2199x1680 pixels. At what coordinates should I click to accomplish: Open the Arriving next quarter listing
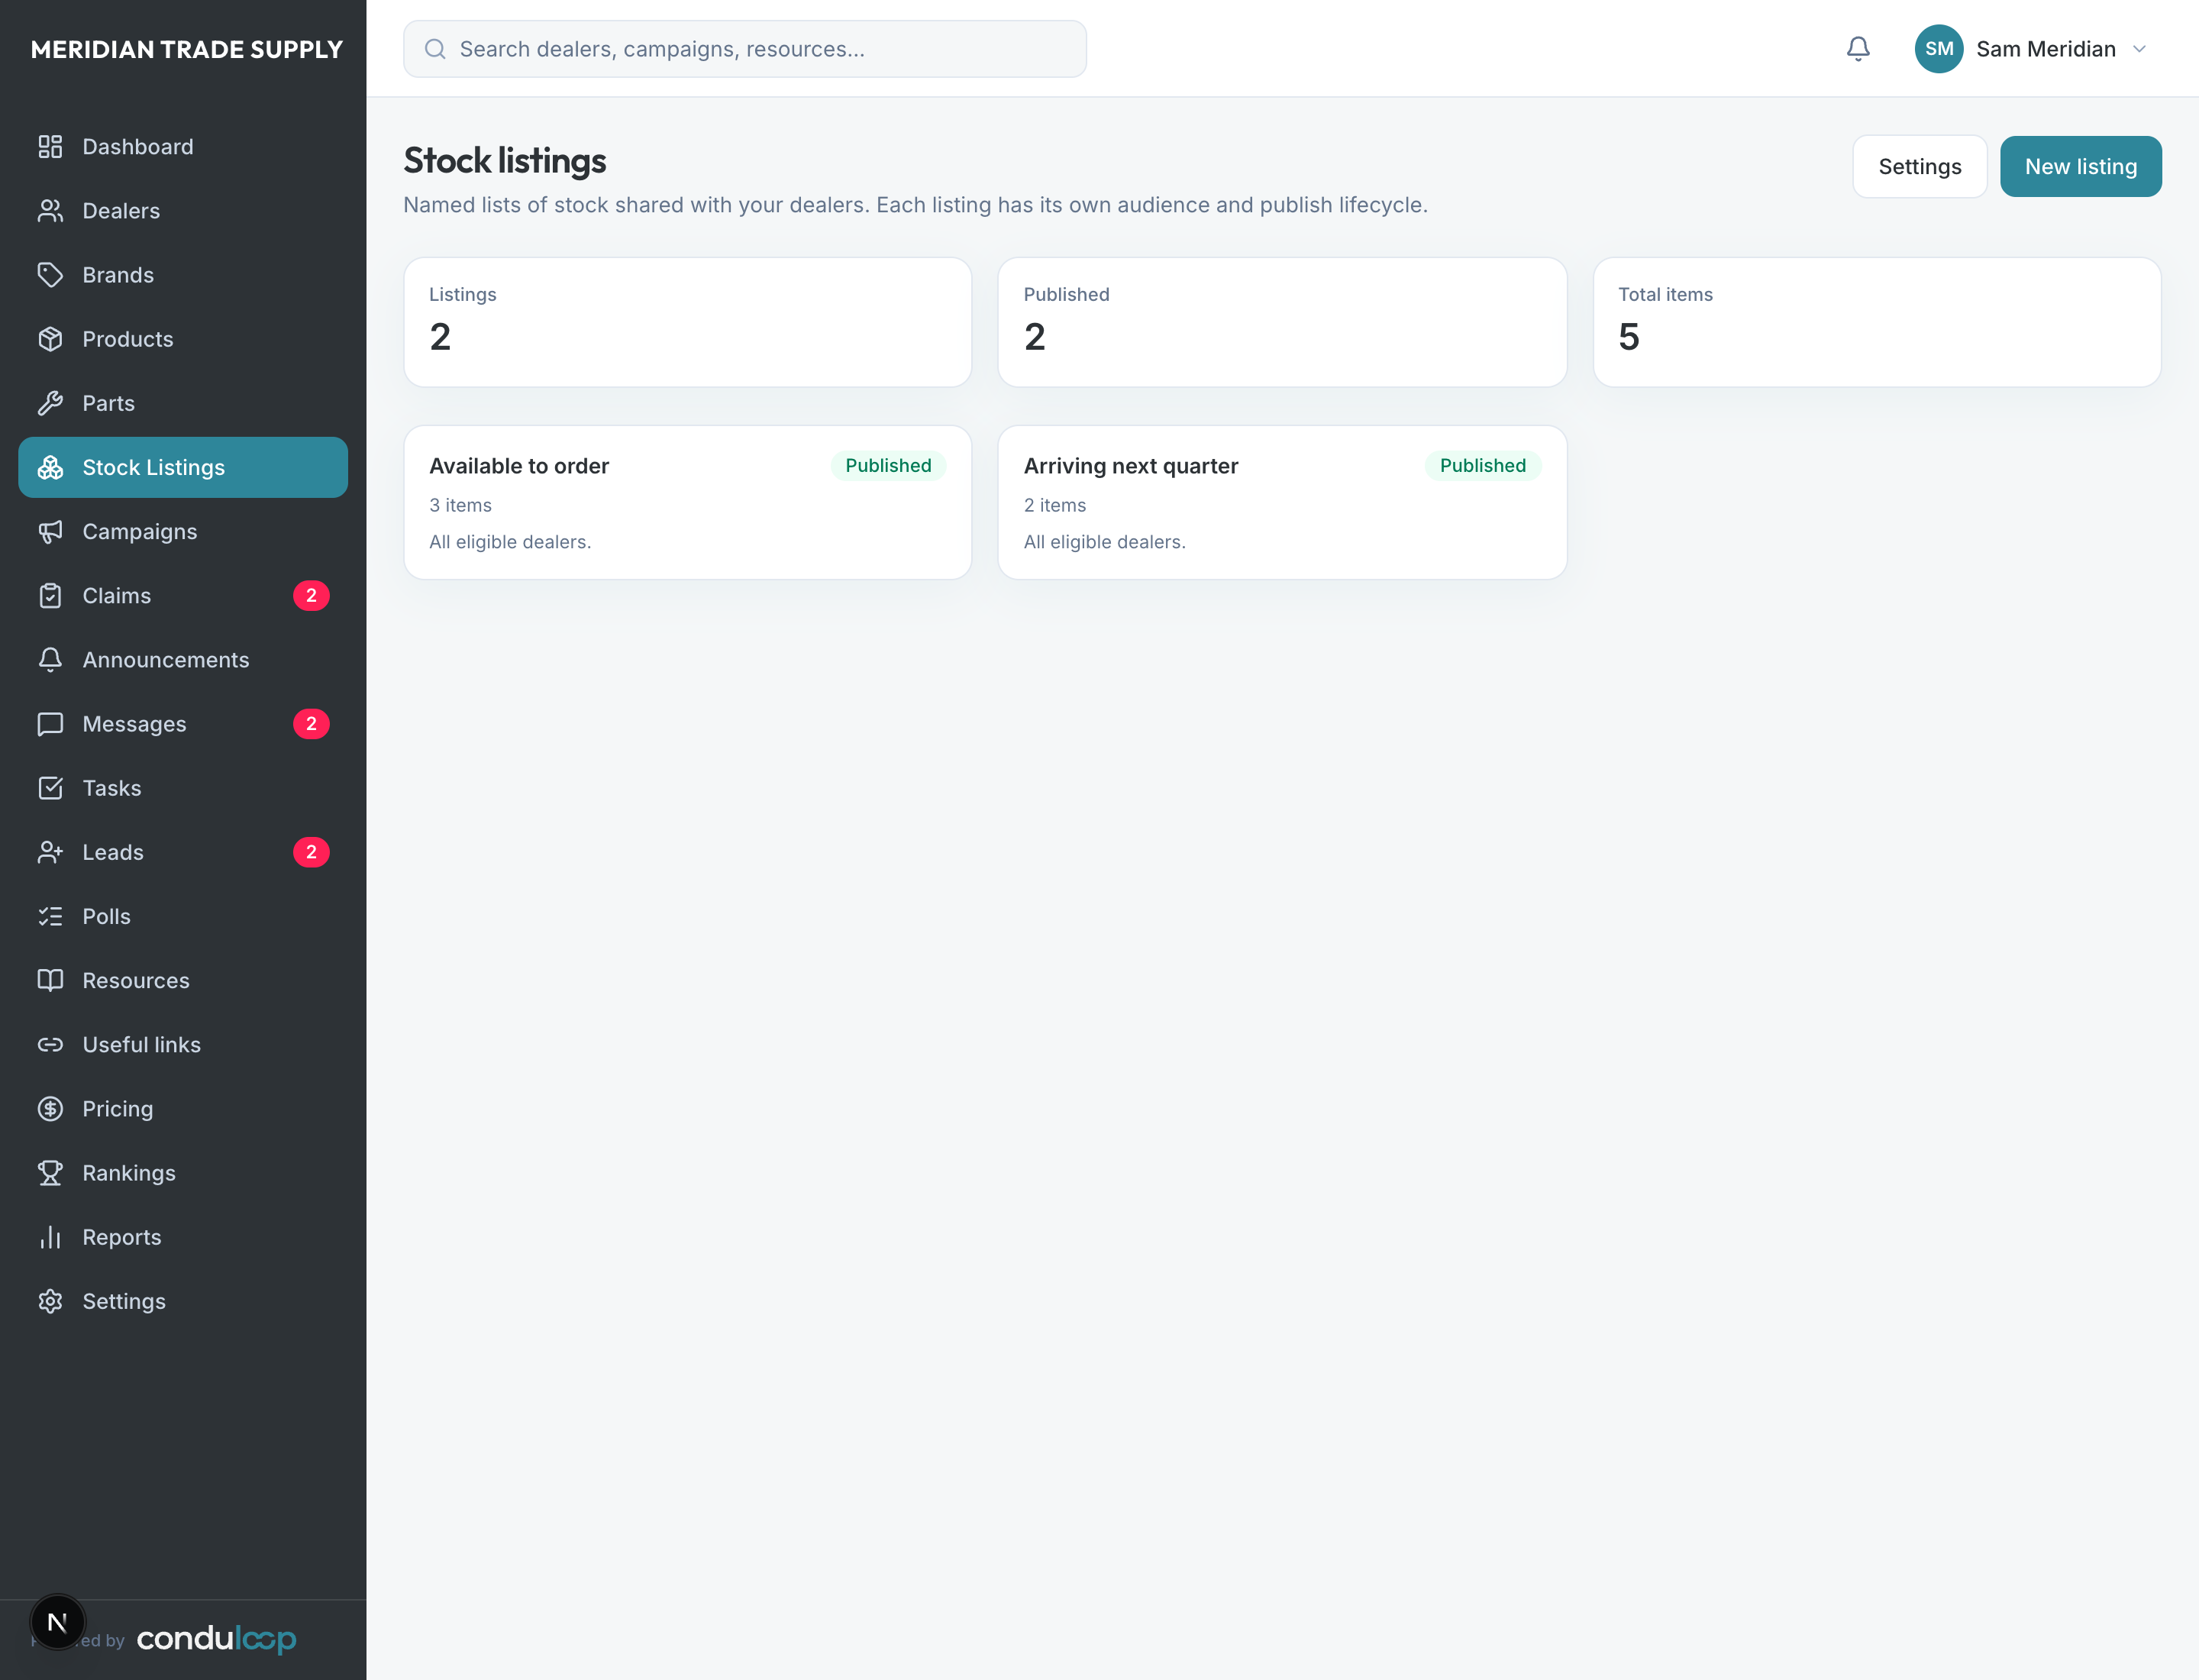click(x=1282, y=503)
